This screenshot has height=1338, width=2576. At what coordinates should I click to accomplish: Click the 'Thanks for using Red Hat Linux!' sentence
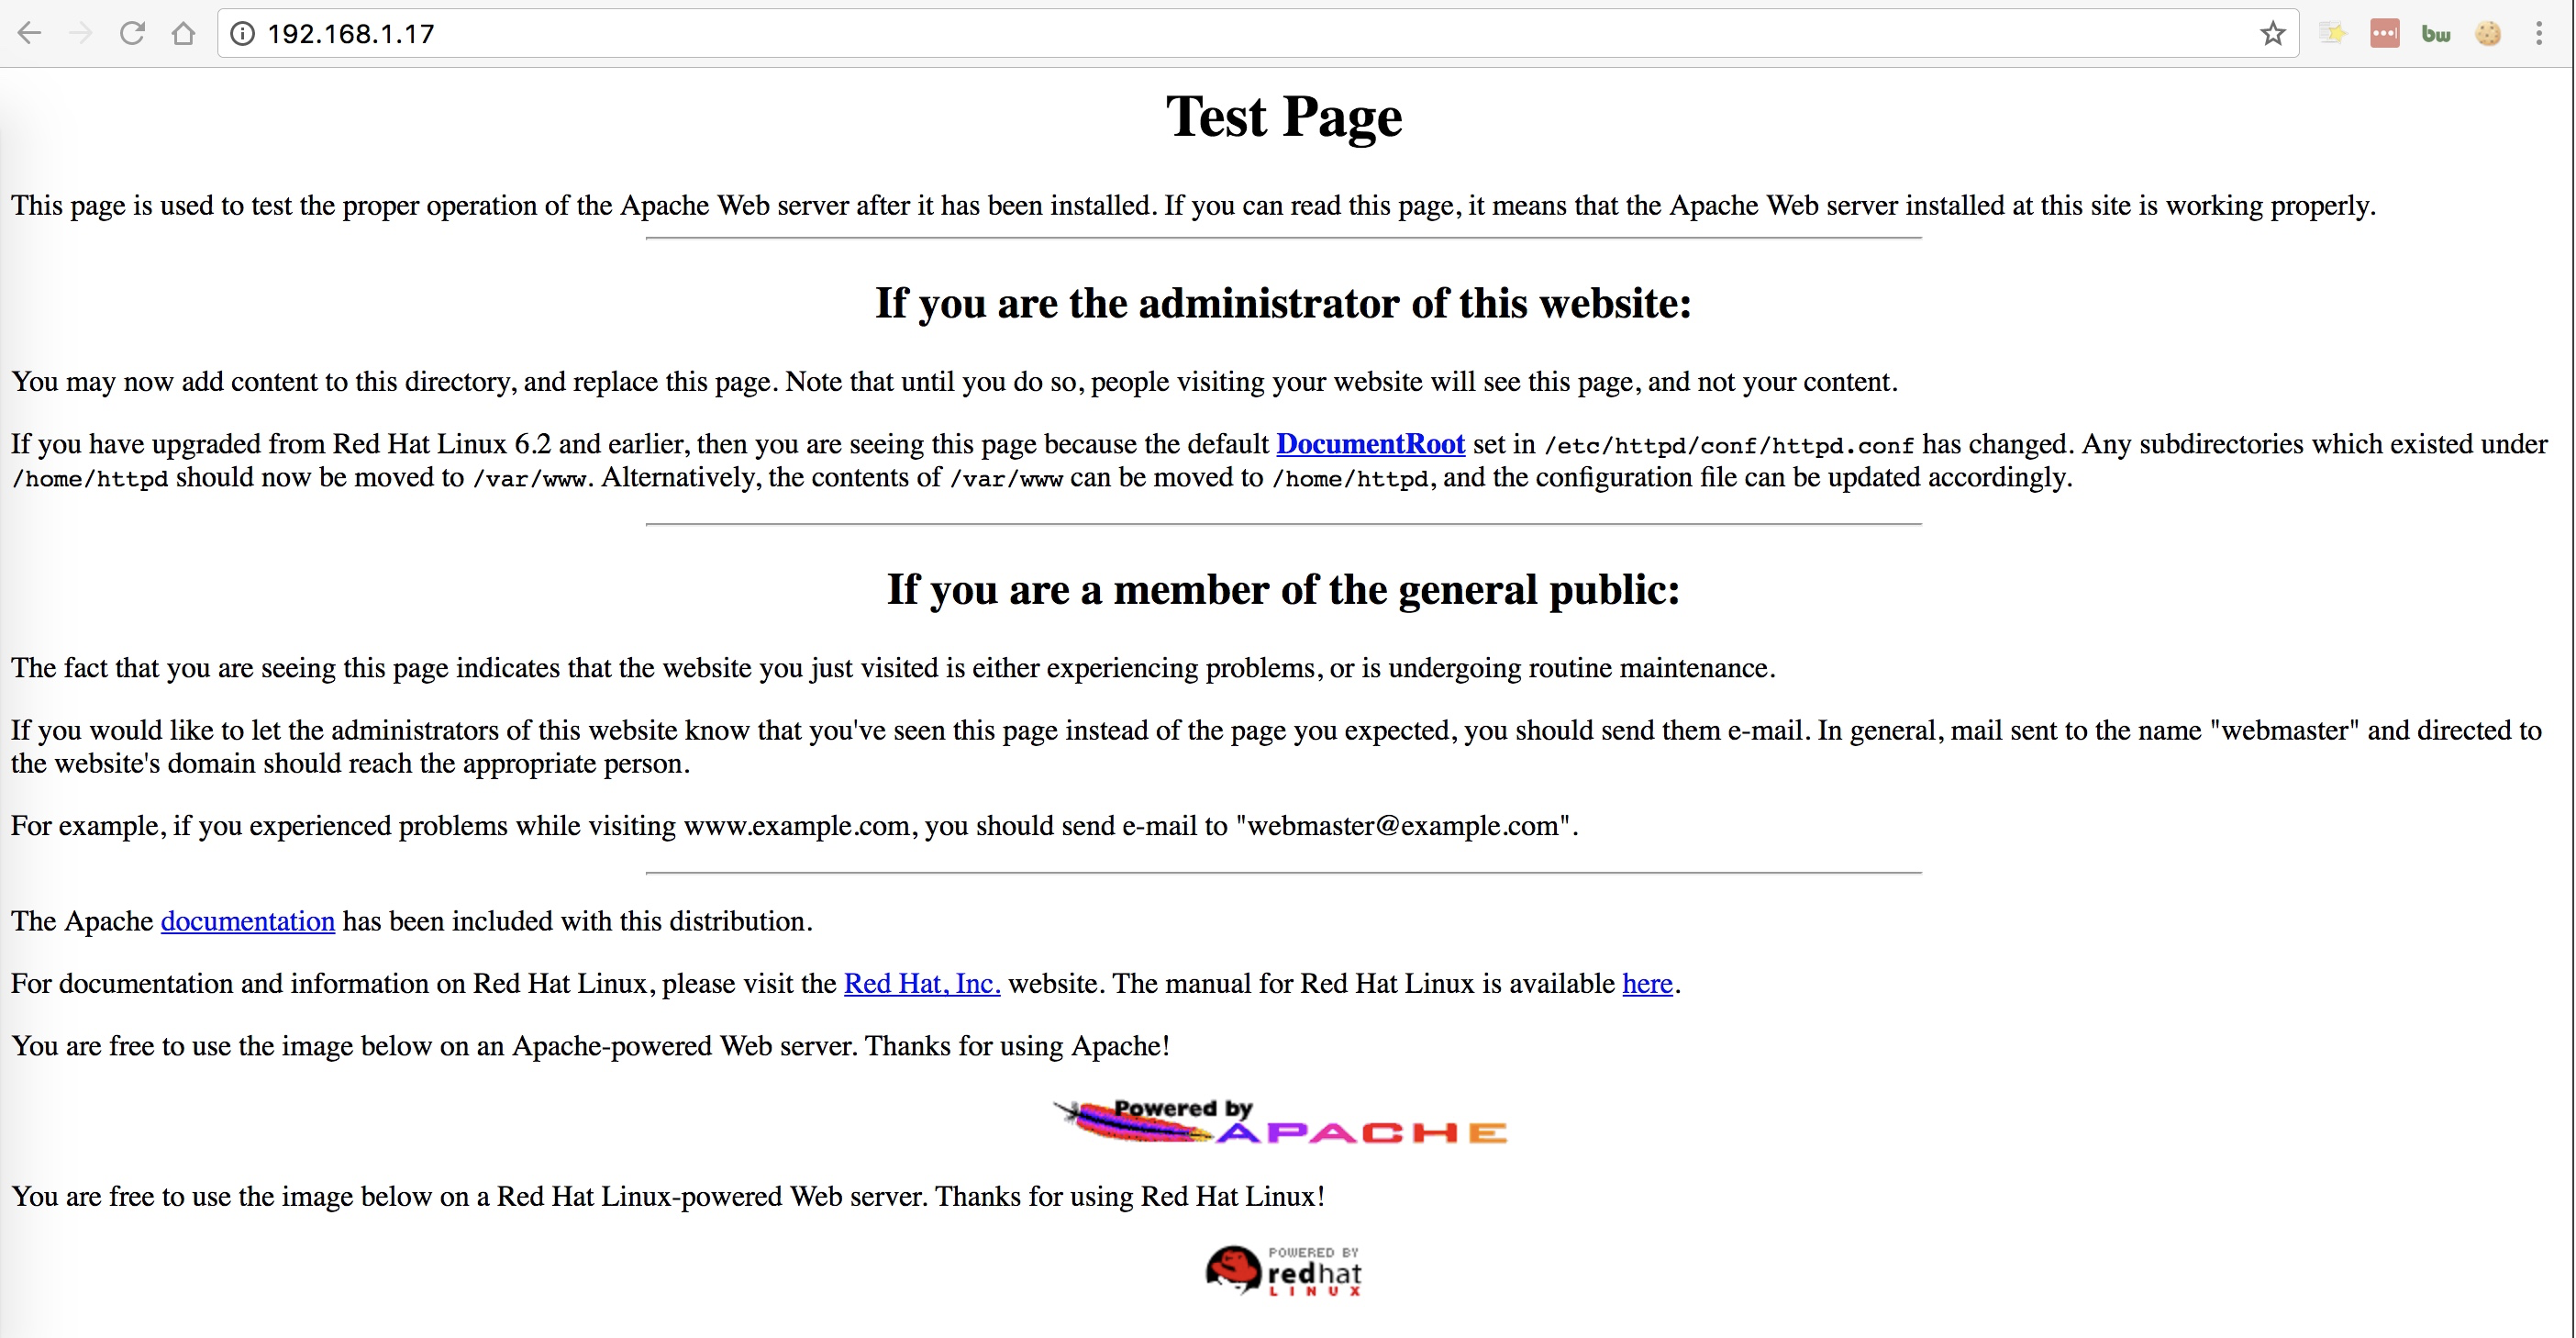1130,1197
